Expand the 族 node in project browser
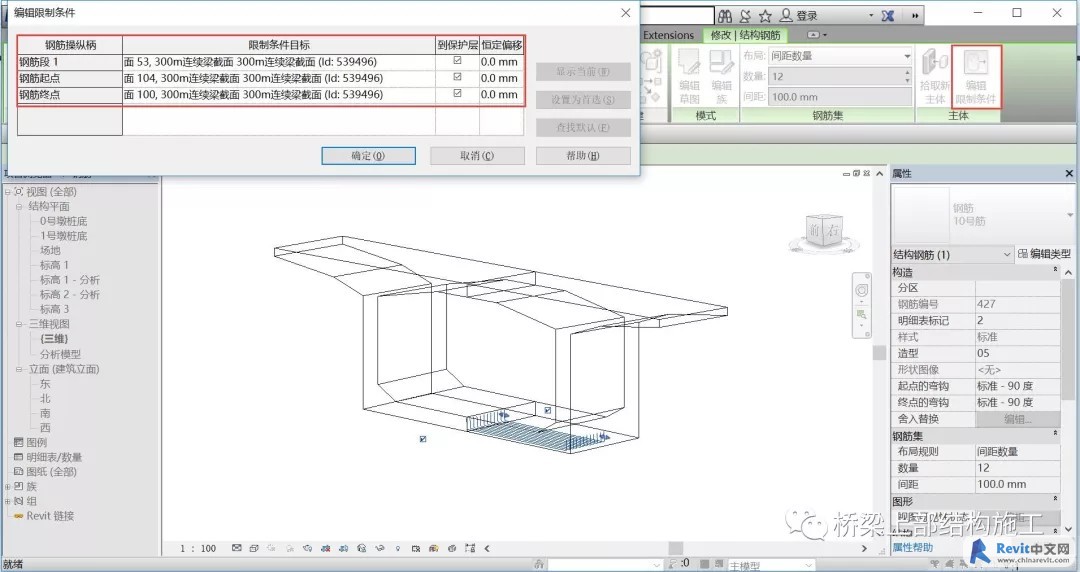Image resolution: width=1080 pixels, height=572 pixels. [8, 487]
